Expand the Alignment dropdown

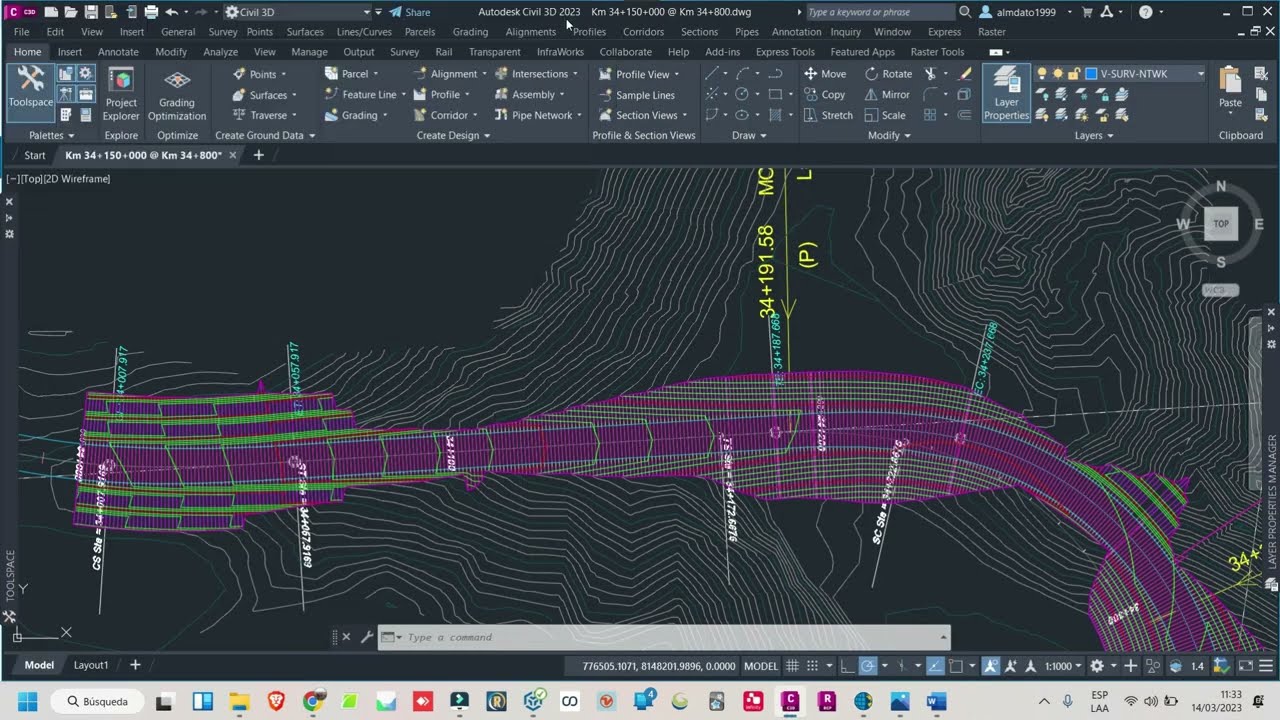click(x=484, y=74)
